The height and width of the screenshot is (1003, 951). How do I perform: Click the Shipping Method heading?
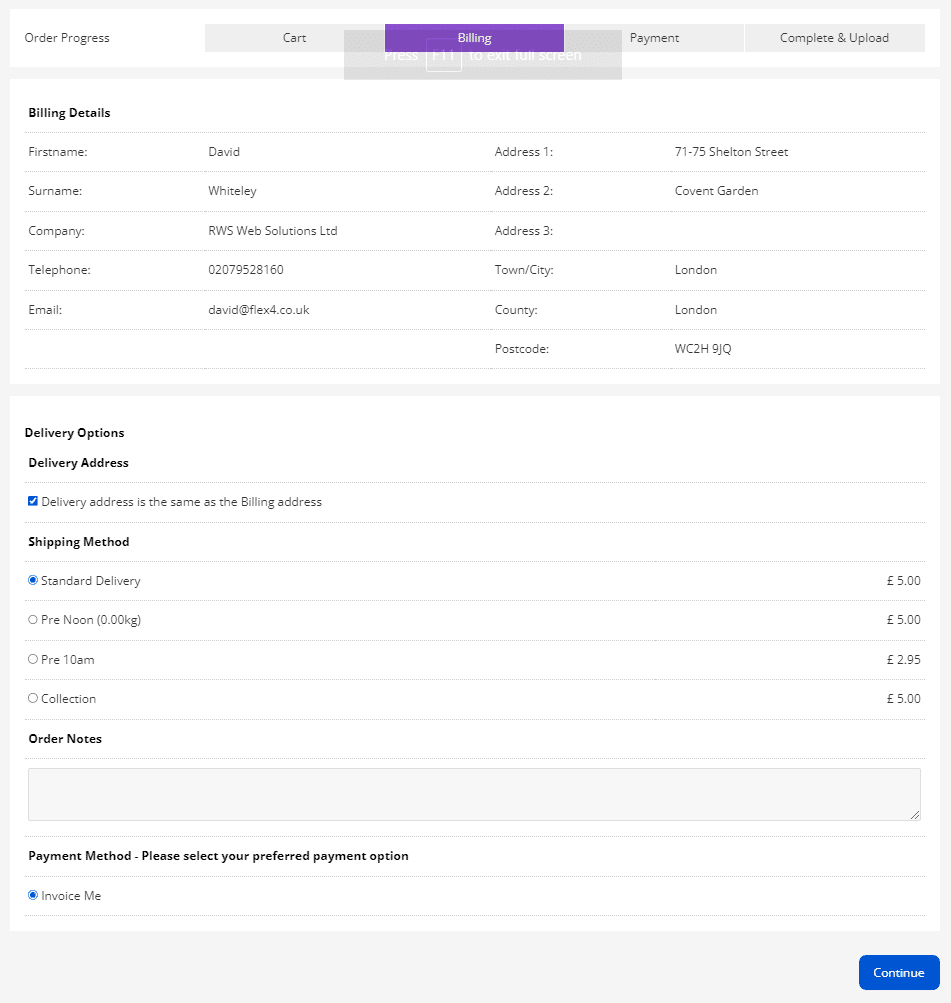(79, 542)
